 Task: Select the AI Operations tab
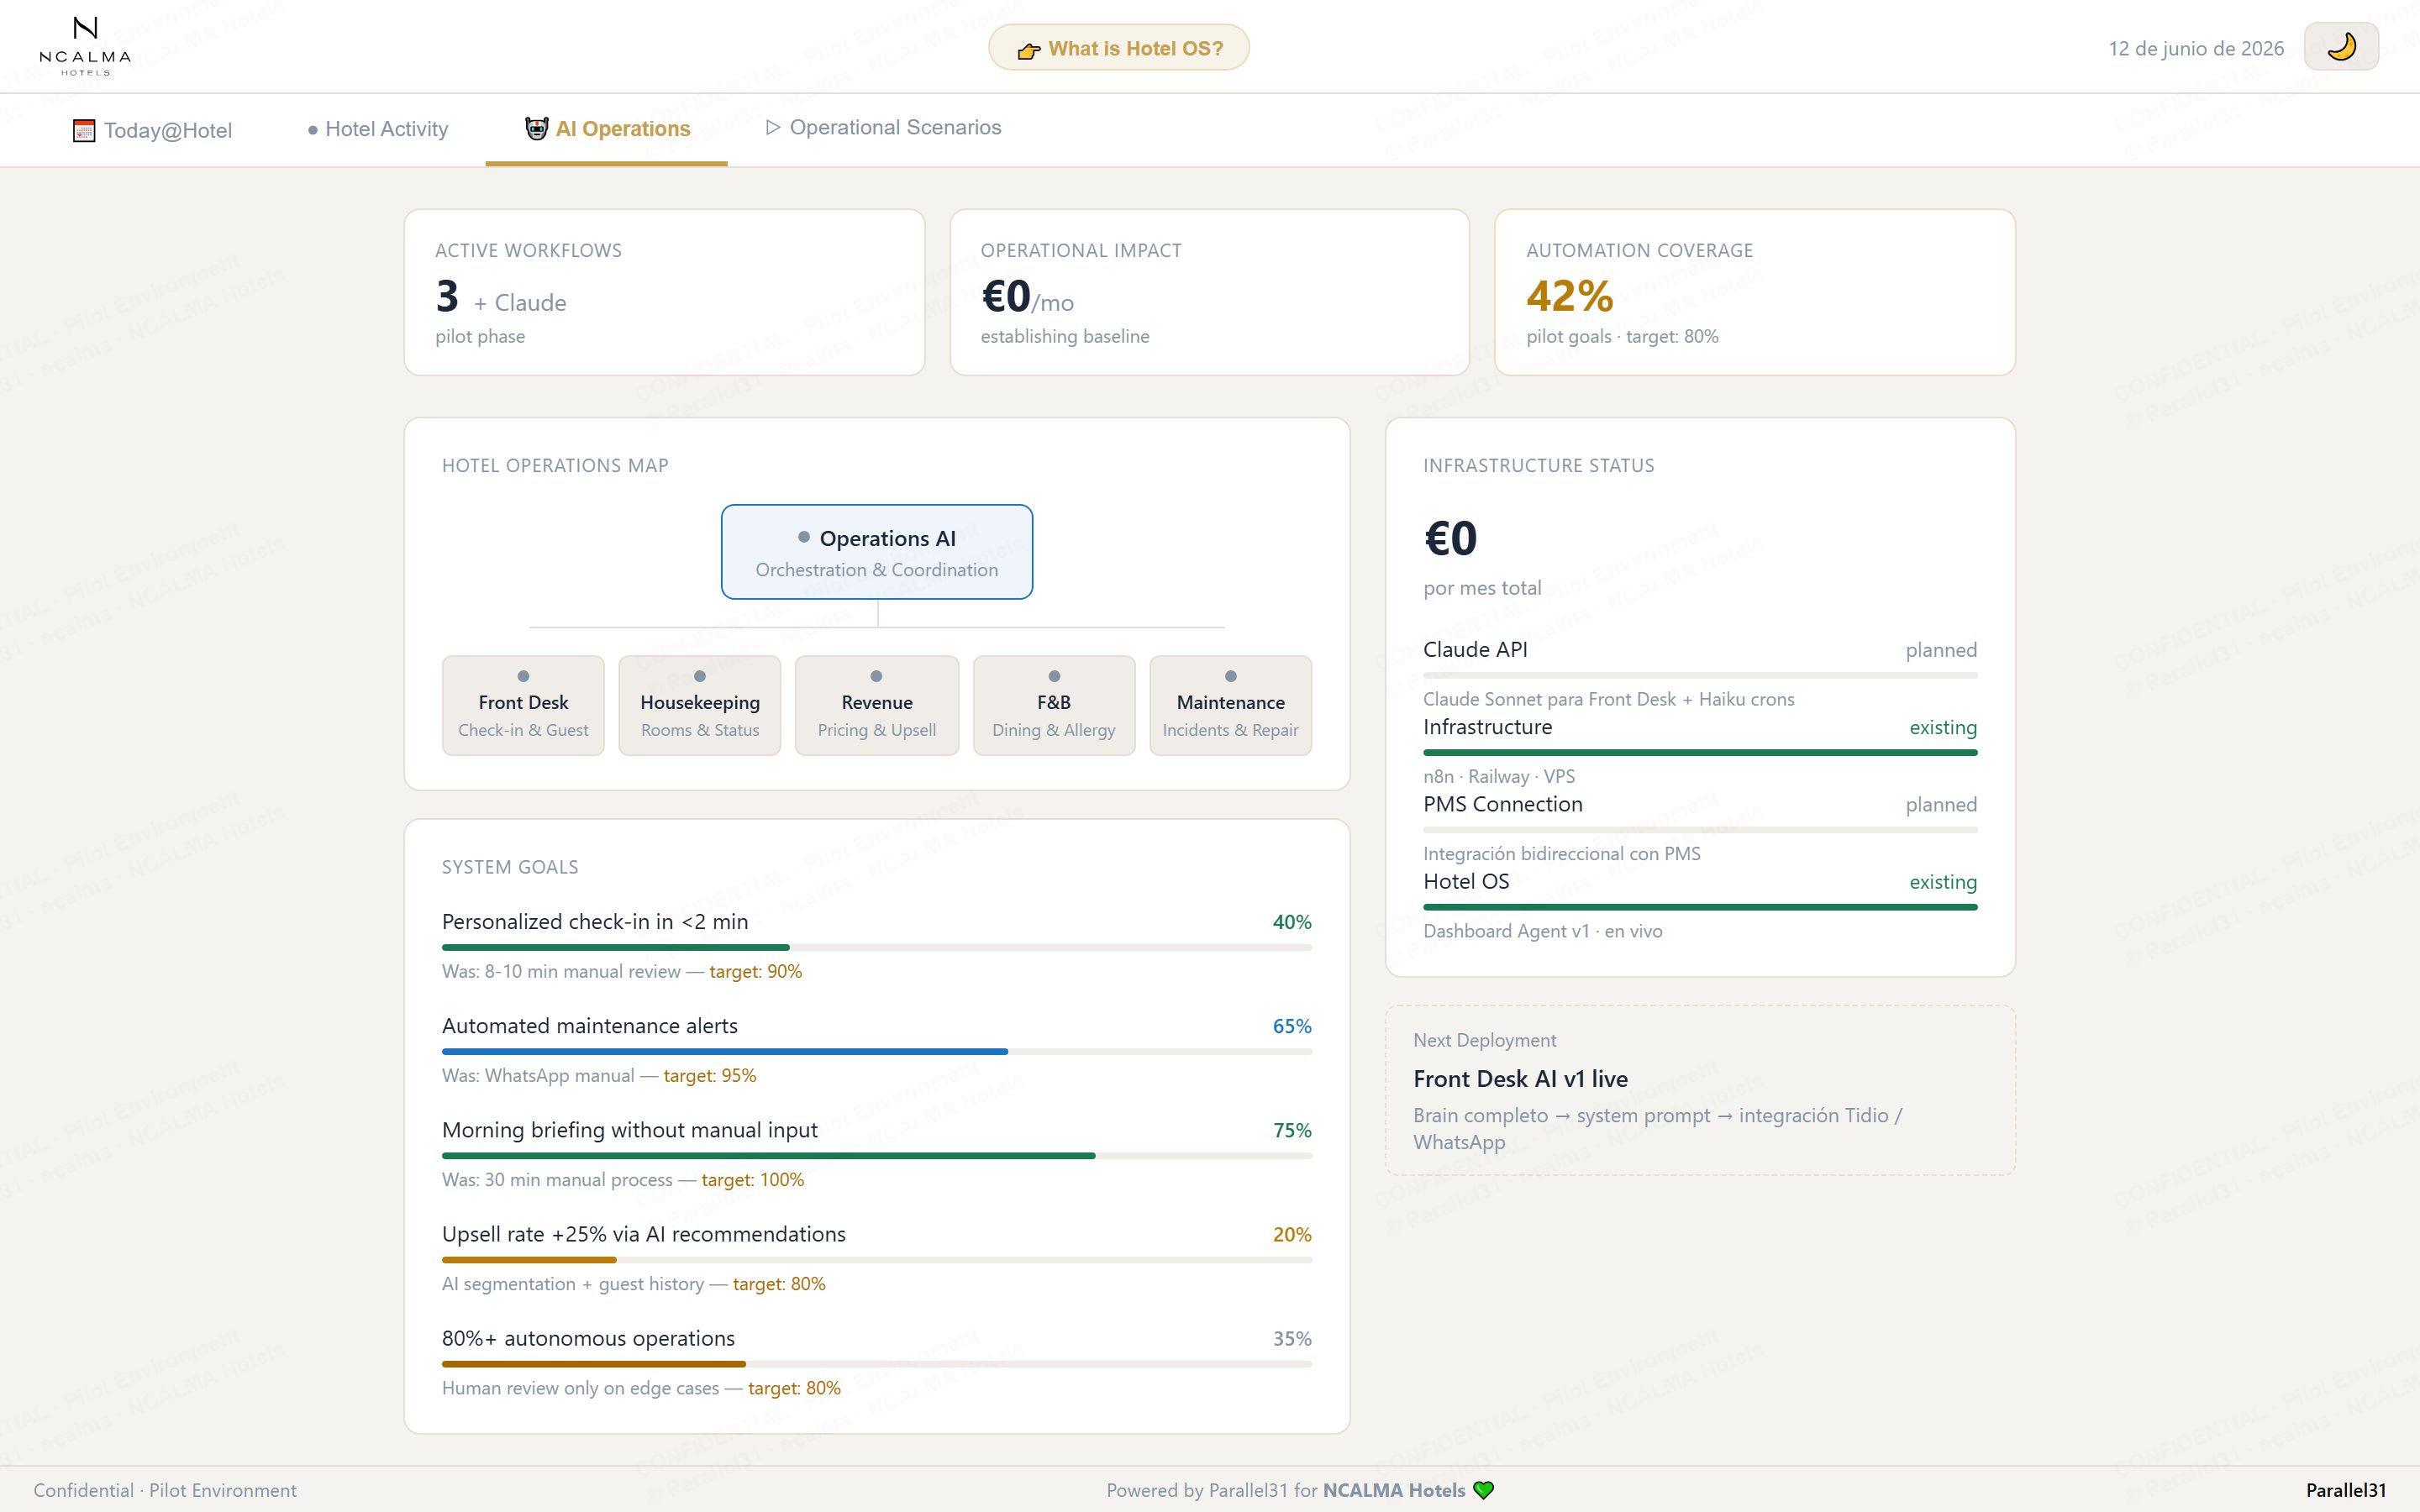(x=607, y=129)
